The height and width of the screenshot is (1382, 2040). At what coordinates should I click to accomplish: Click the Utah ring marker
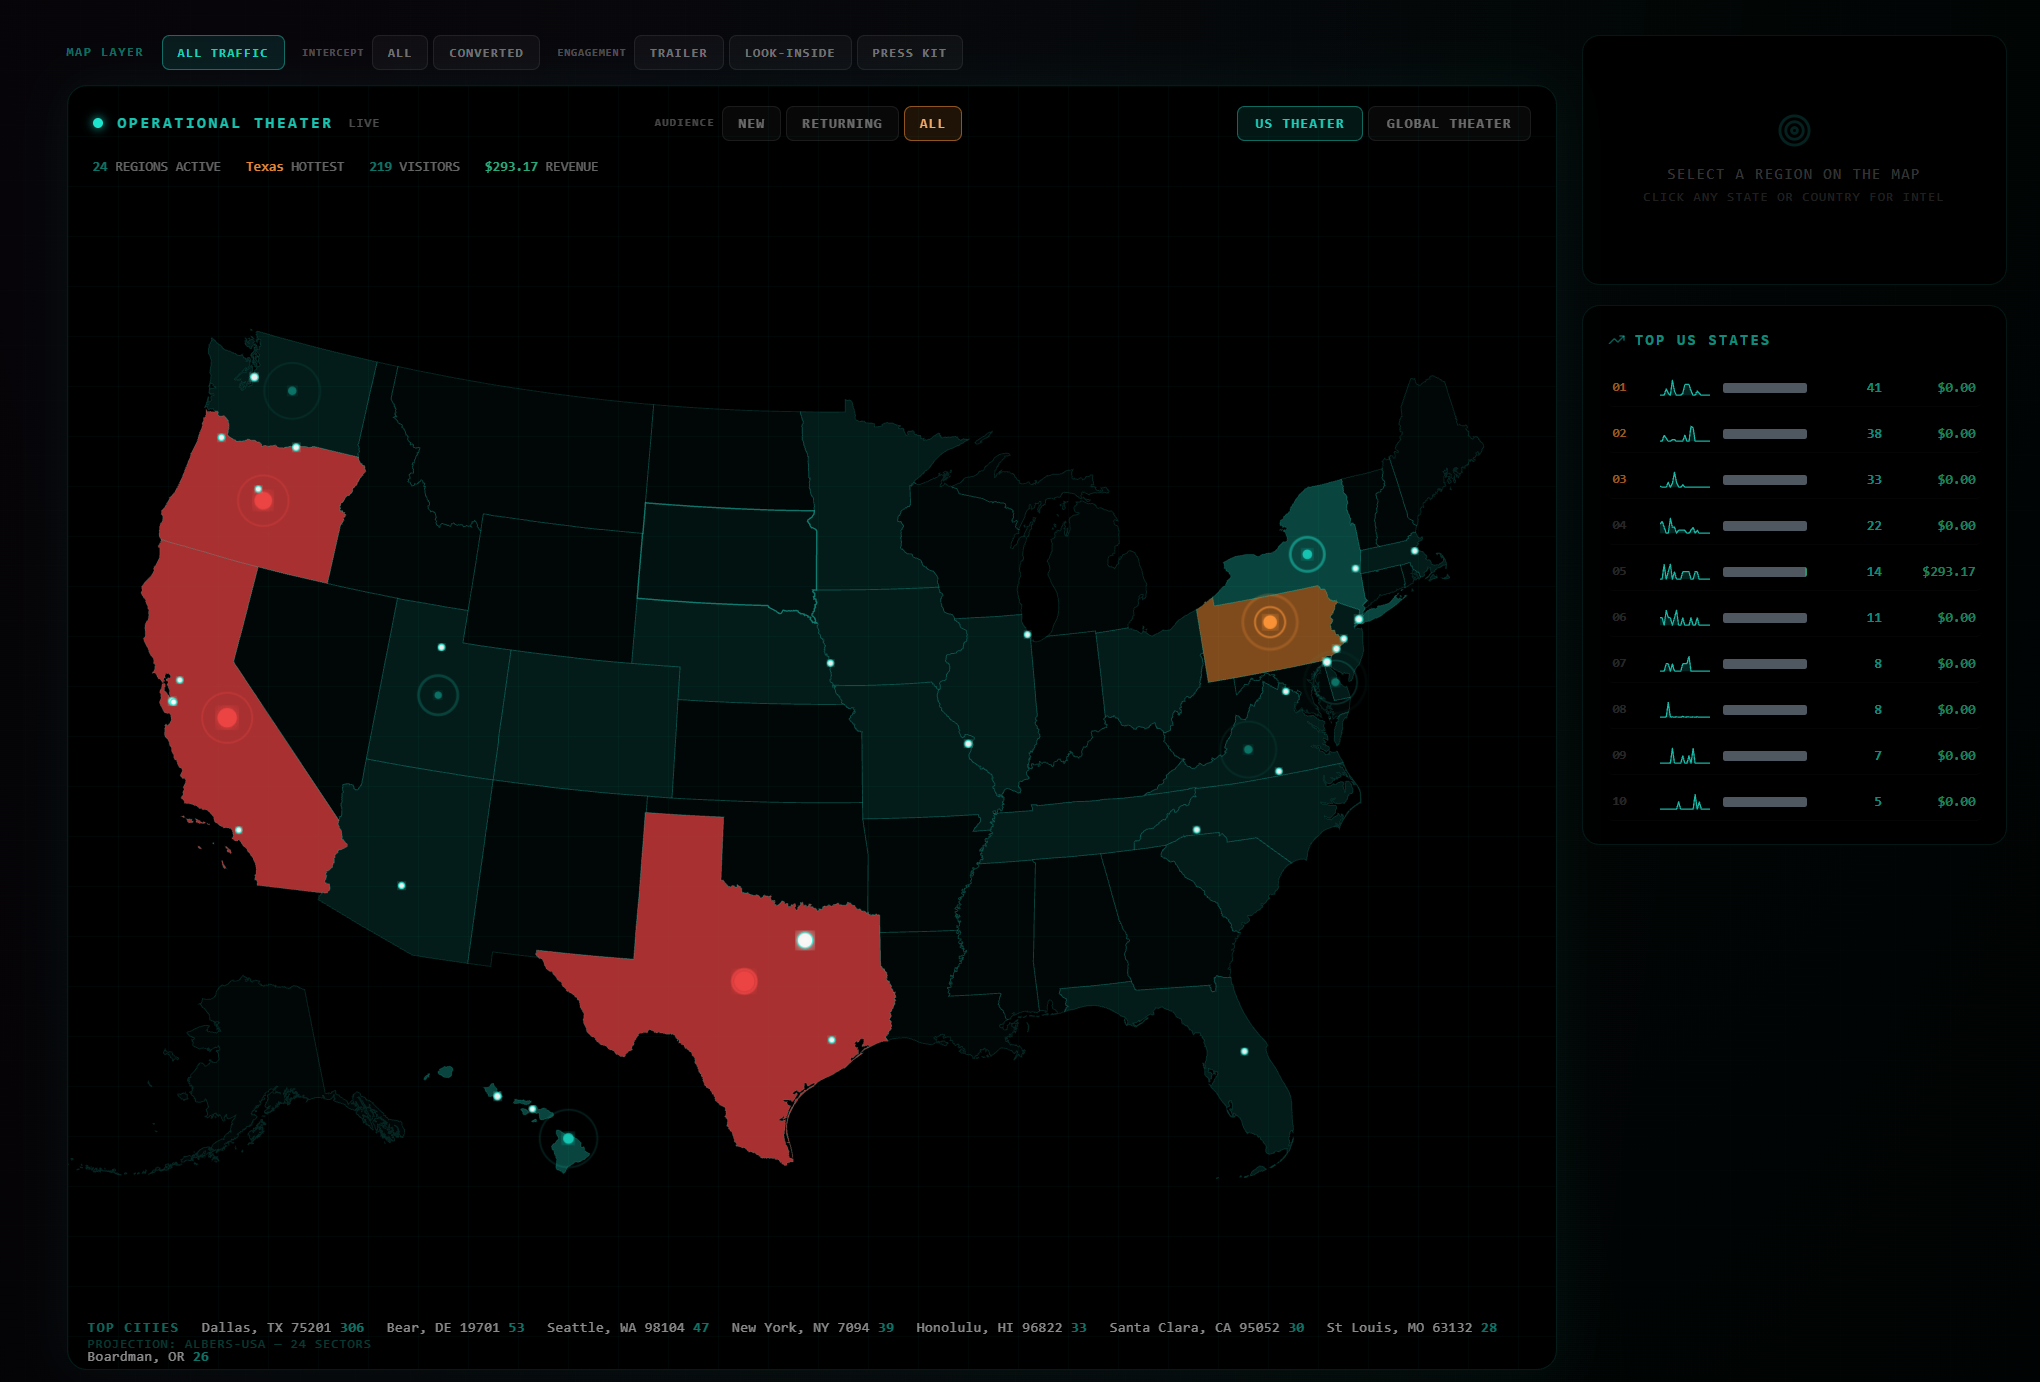point(438,695)
